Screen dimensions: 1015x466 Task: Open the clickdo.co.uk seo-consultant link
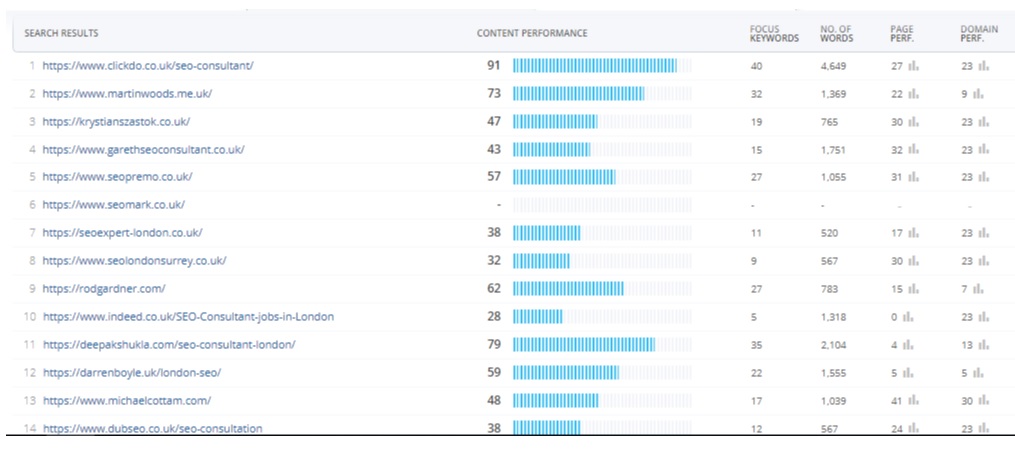148,65
